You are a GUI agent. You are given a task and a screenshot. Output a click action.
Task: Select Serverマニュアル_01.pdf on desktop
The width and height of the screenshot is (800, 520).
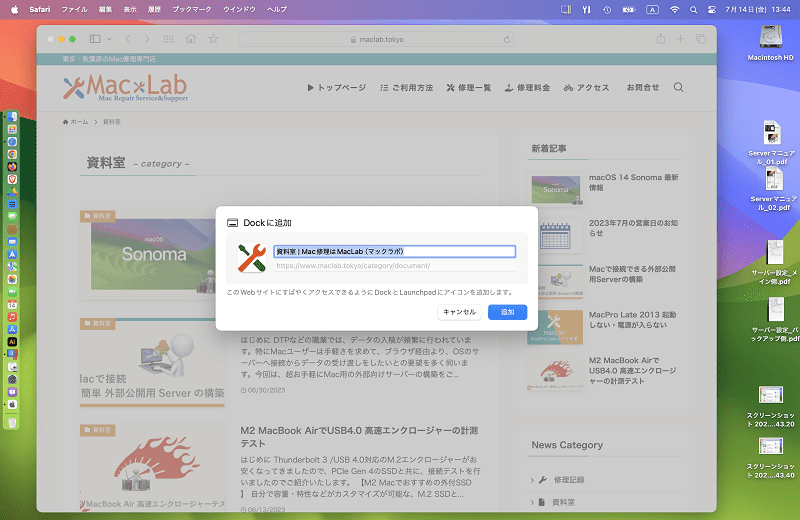771,143
